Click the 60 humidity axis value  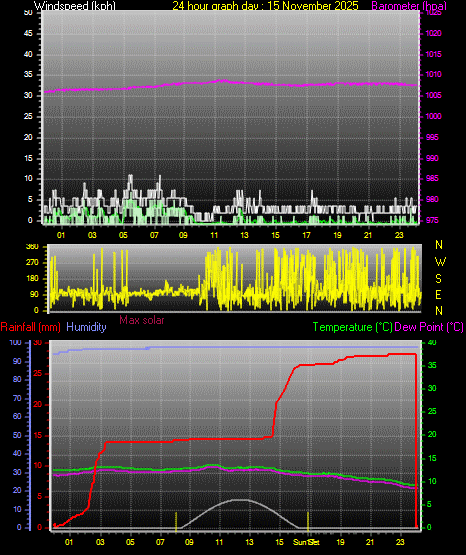click(17, 416)
